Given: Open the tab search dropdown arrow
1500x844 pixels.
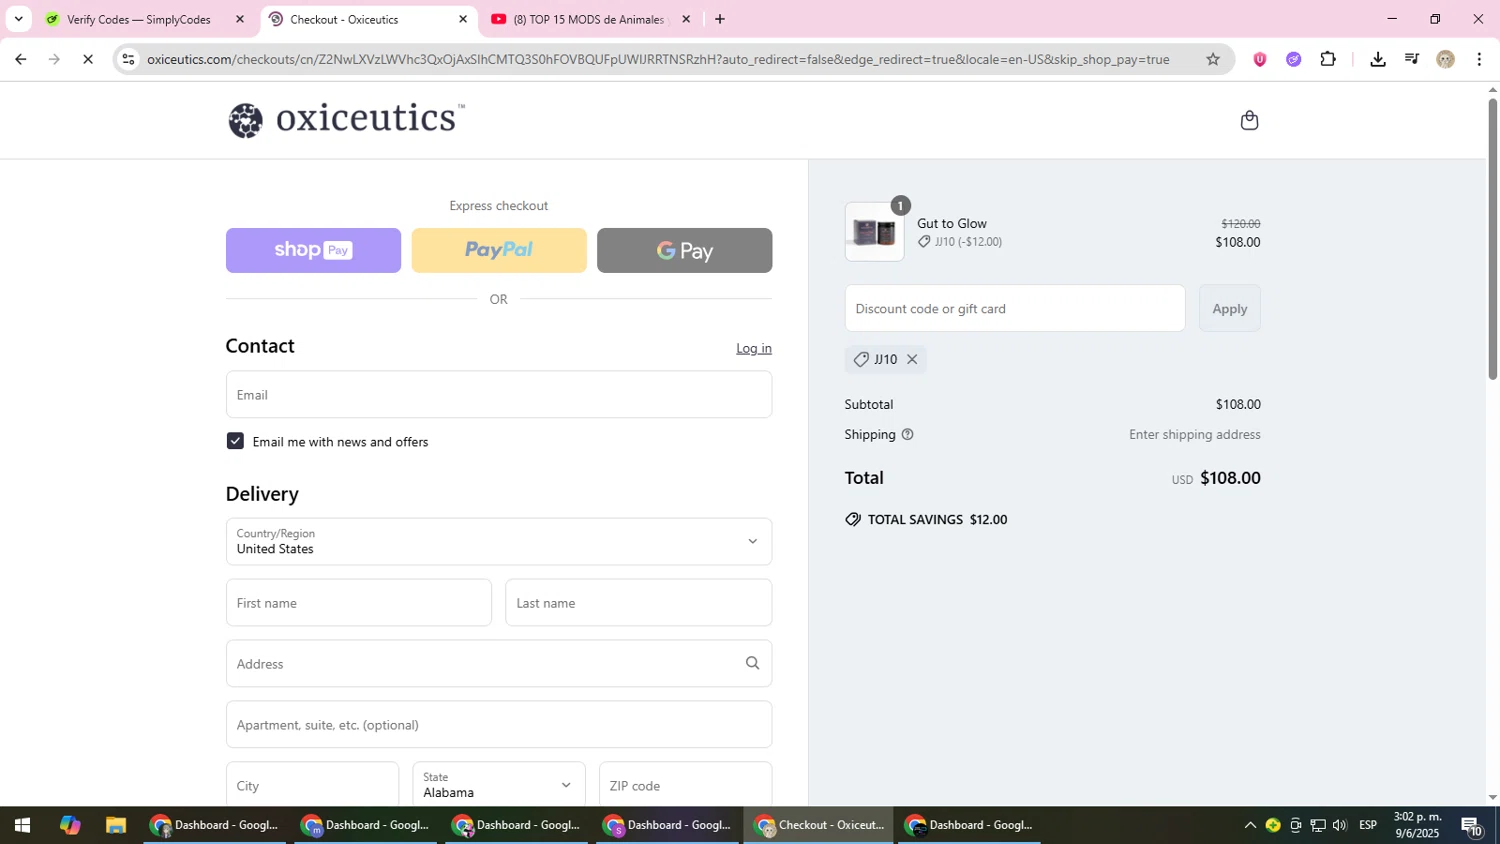Looking at the screenshot, I should pyautogui.click(x=18, y=19).
